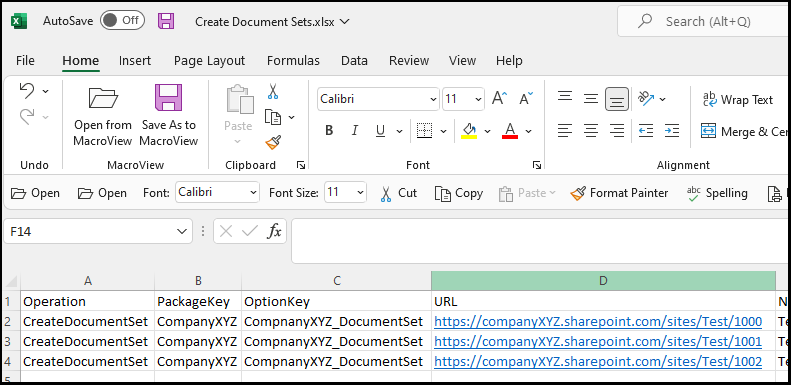The height and width of the screenshot is (385, 791).
Task: Click Increase Indent icon
Action: click(x=672, y=131)
